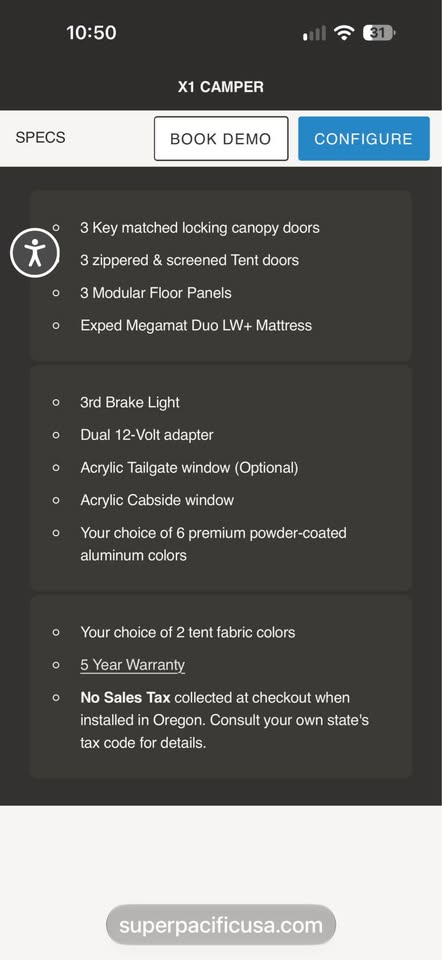Tap the Exped Megamat Duo LW+ Mattress item

click(196, 325)
